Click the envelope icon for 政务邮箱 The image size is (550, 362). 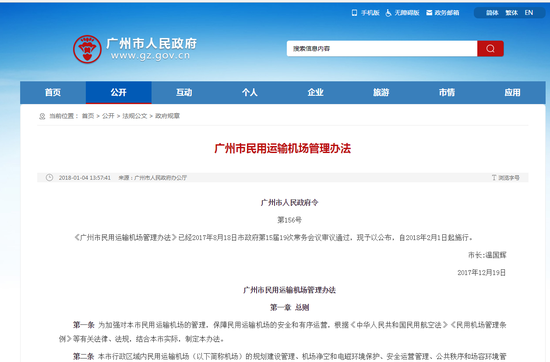coord(429,13)
